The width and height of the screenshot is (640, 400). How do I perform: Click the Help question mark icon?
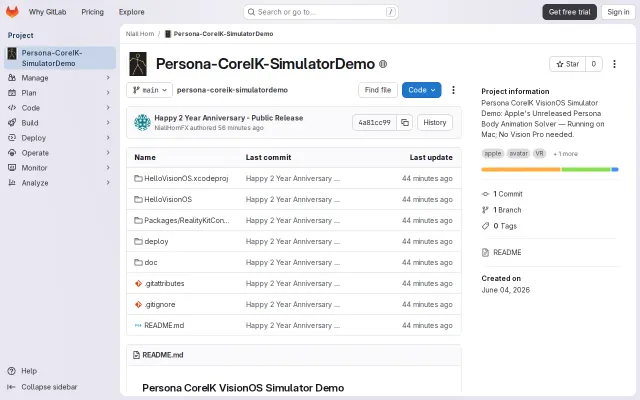[11, 371]
